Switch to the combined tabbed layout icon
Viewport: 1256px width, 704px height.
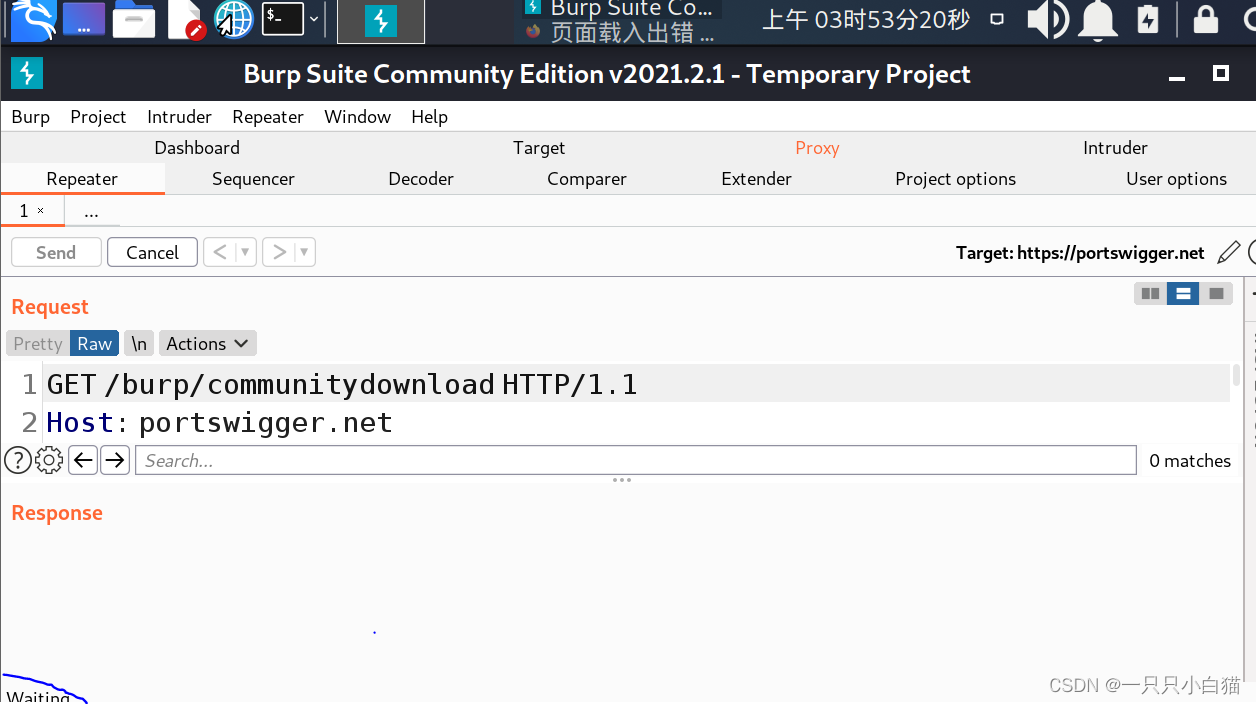click(1215, 293)
